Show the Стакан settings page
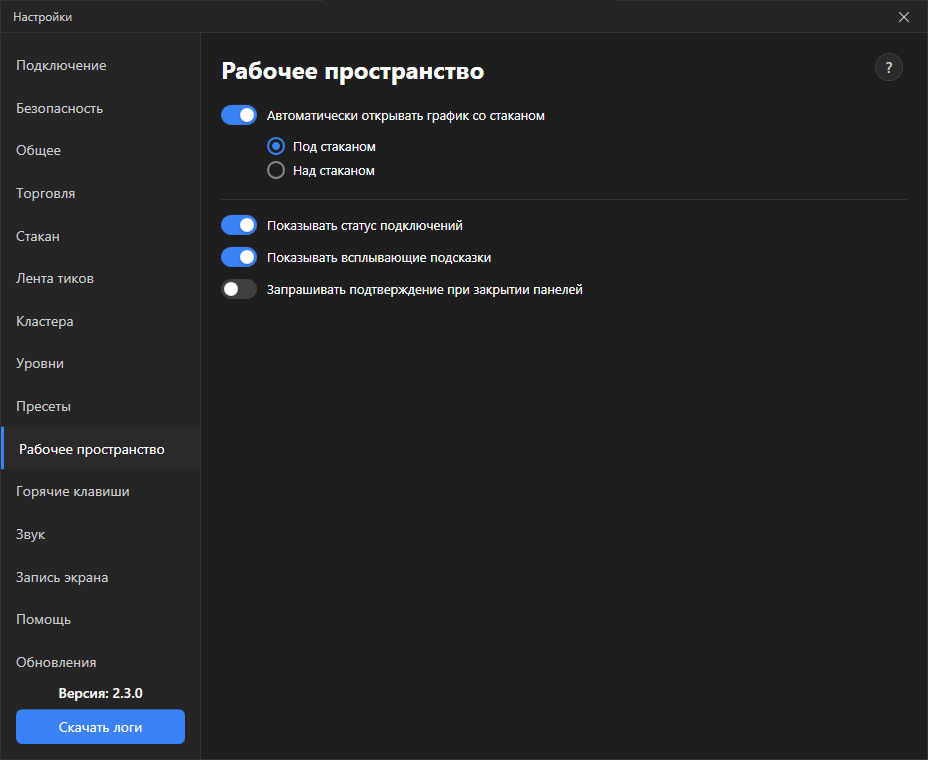Viewport: 928px width, 760px height. pyautogui.click(x=101, y=236)
